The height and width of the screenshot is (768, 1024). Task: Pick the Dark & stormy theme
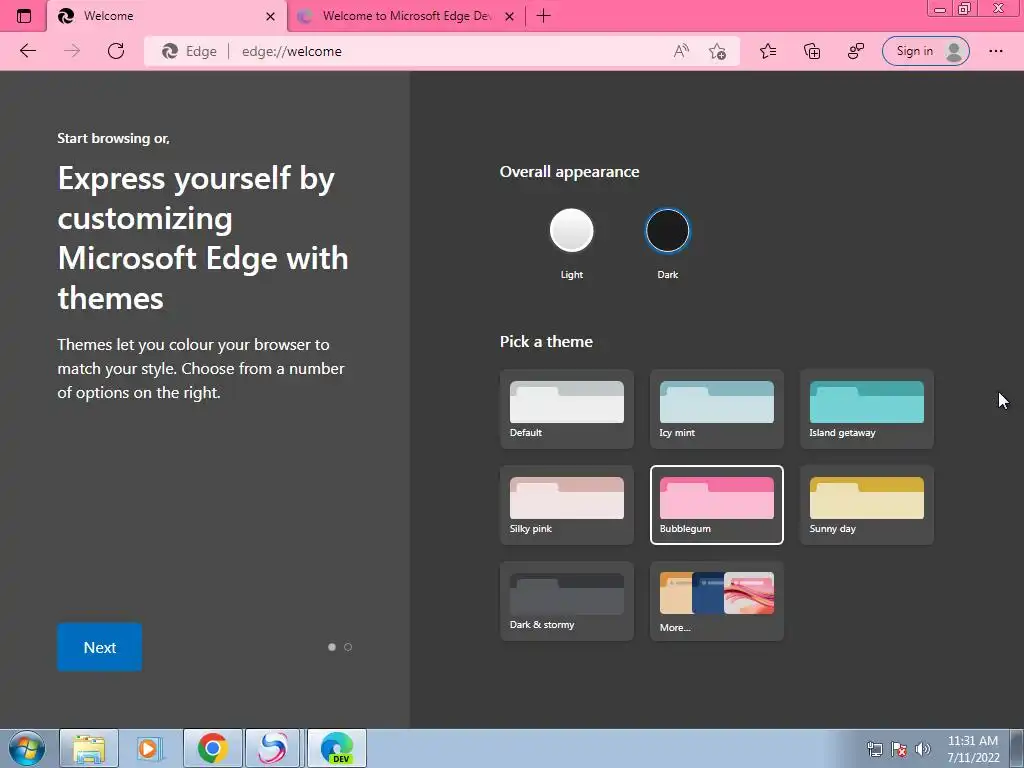(x=567, y=601)
